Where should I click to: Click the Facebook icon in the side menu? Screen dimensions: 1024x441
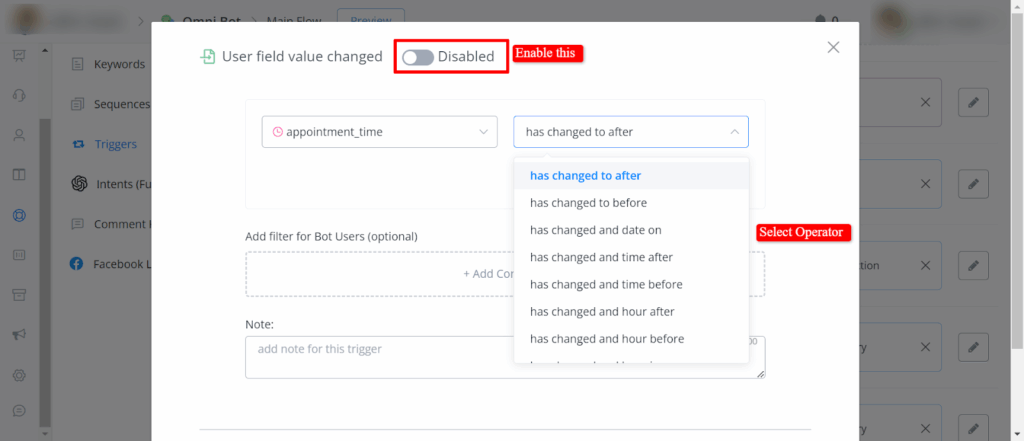pos(76,264)
